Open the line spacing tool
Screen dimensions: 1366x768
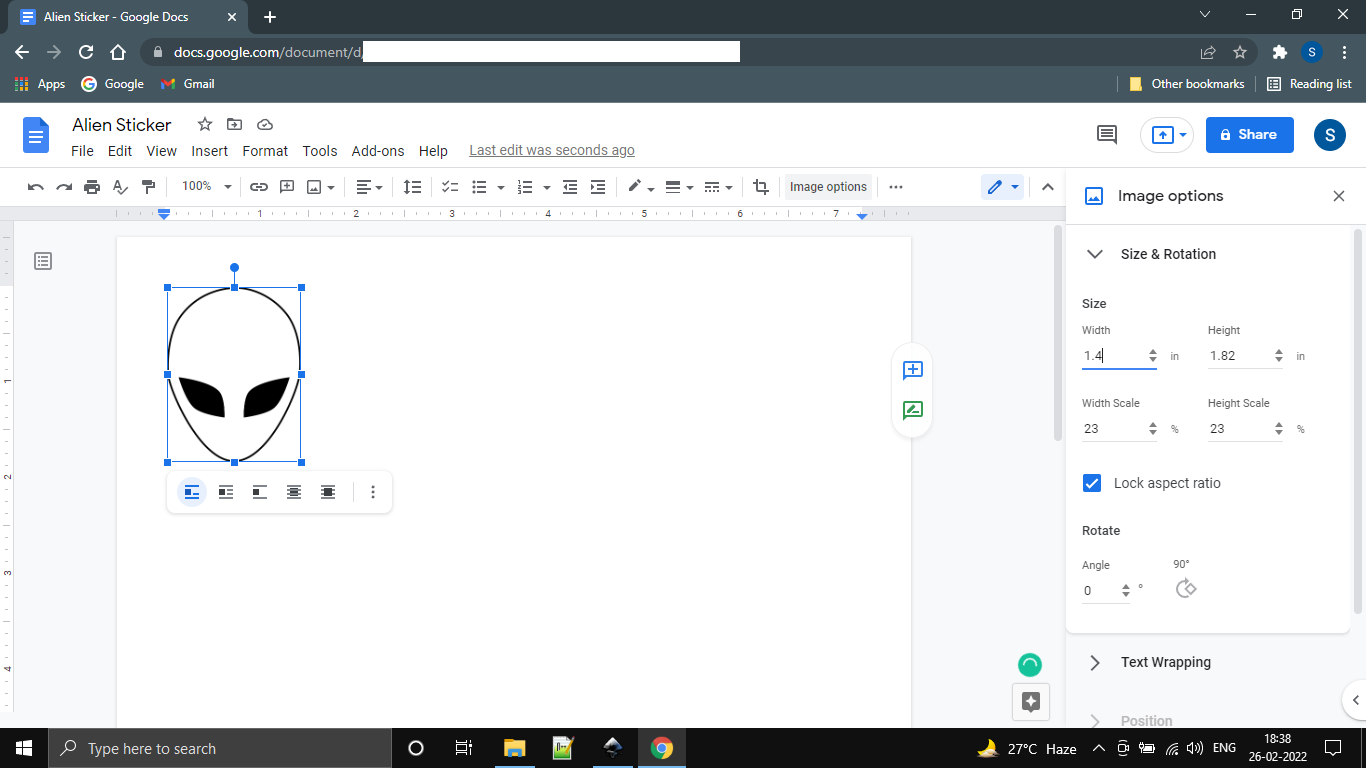pos(412,186)
